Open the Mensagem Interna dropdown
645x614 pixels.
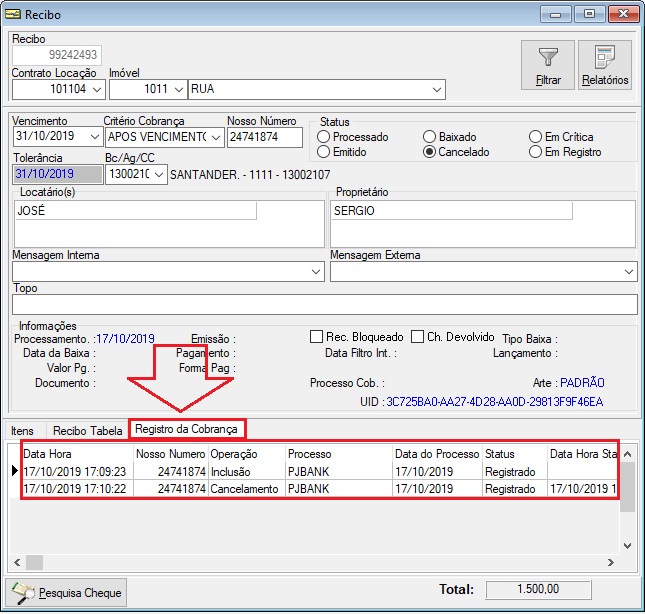315,271
